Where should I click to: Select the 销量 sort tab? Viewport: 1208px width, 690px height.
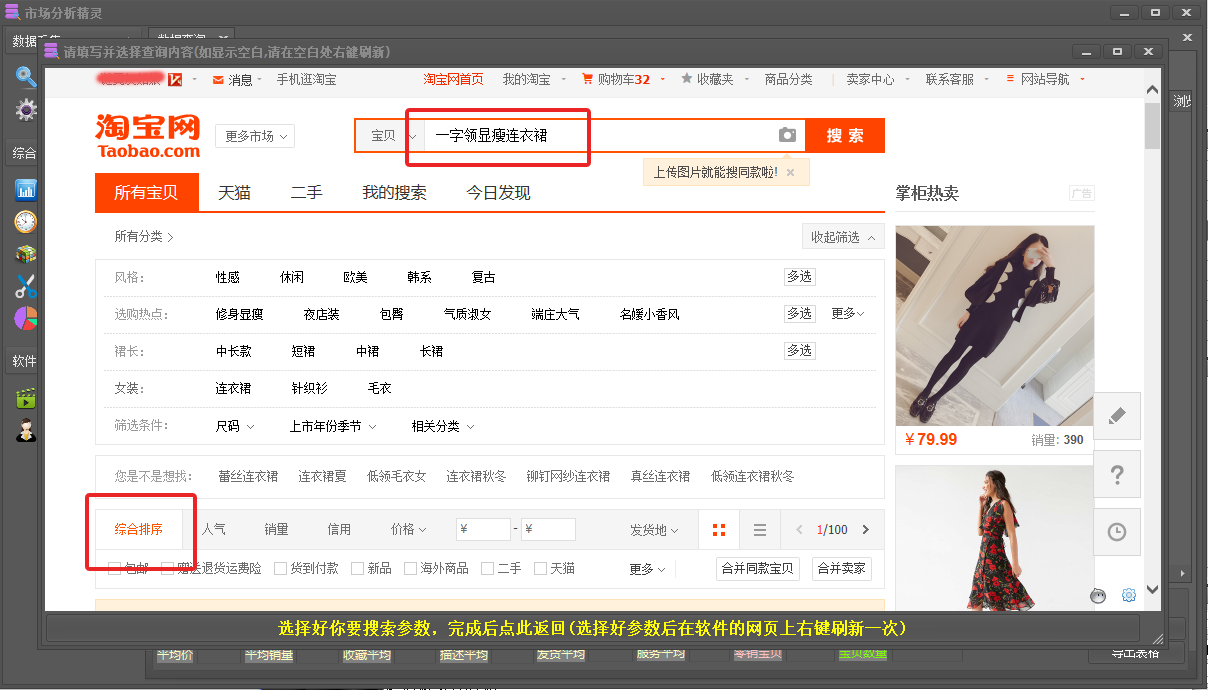[276, 530]
